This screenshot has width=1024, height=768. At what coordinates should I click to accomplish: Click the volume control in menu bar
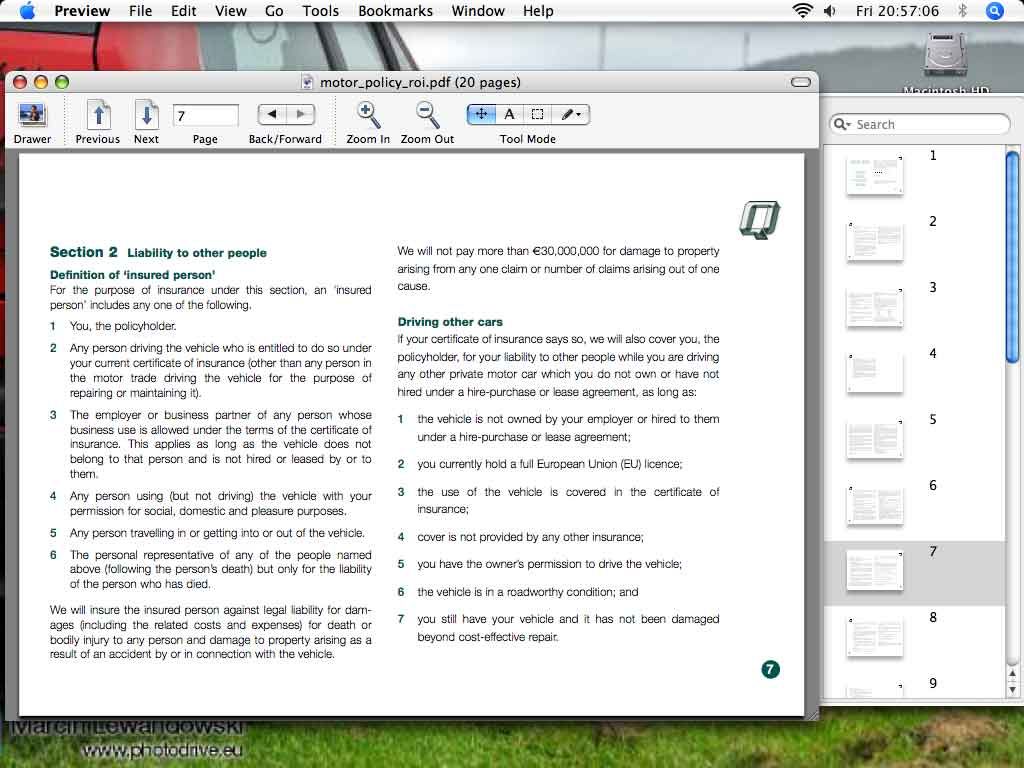click(x=830, y=11)
